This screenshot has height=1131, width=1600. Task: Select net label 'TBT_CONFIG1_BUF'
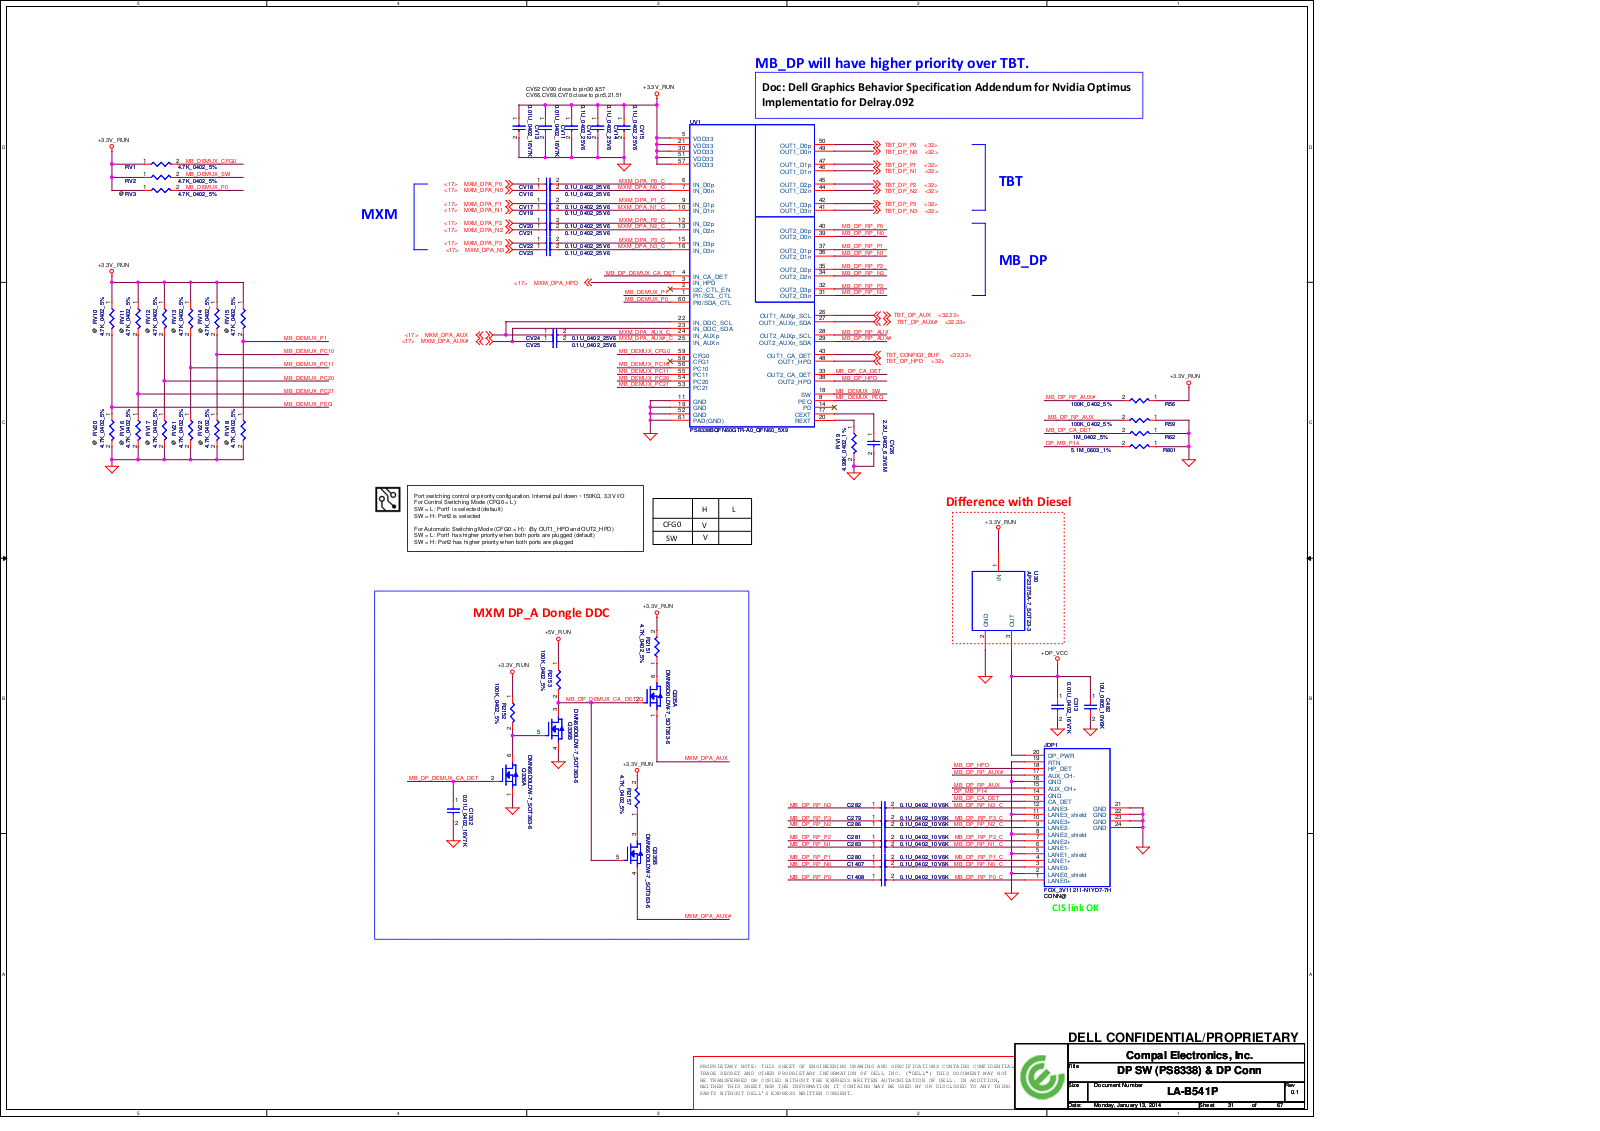912,355
